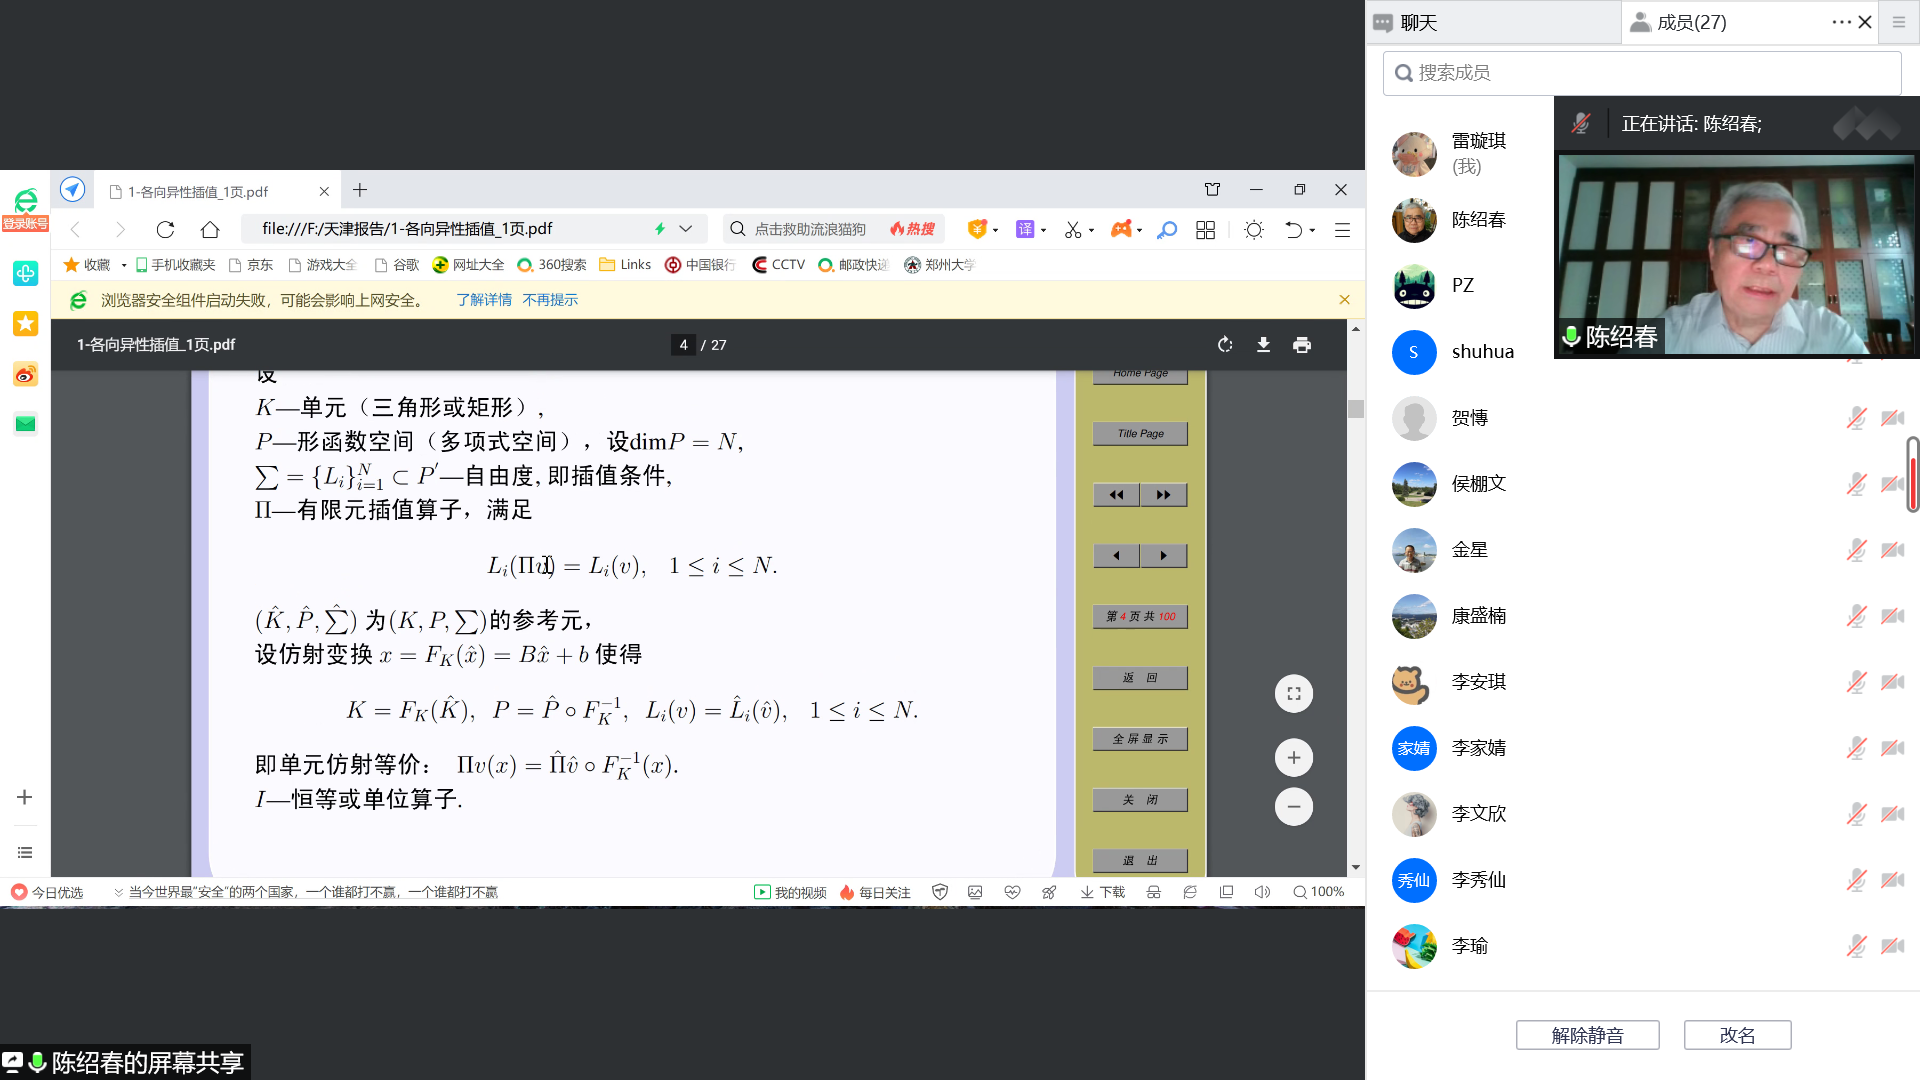
Task: Toggle microphone mute for 金星
Action: tap(1856, 550)
